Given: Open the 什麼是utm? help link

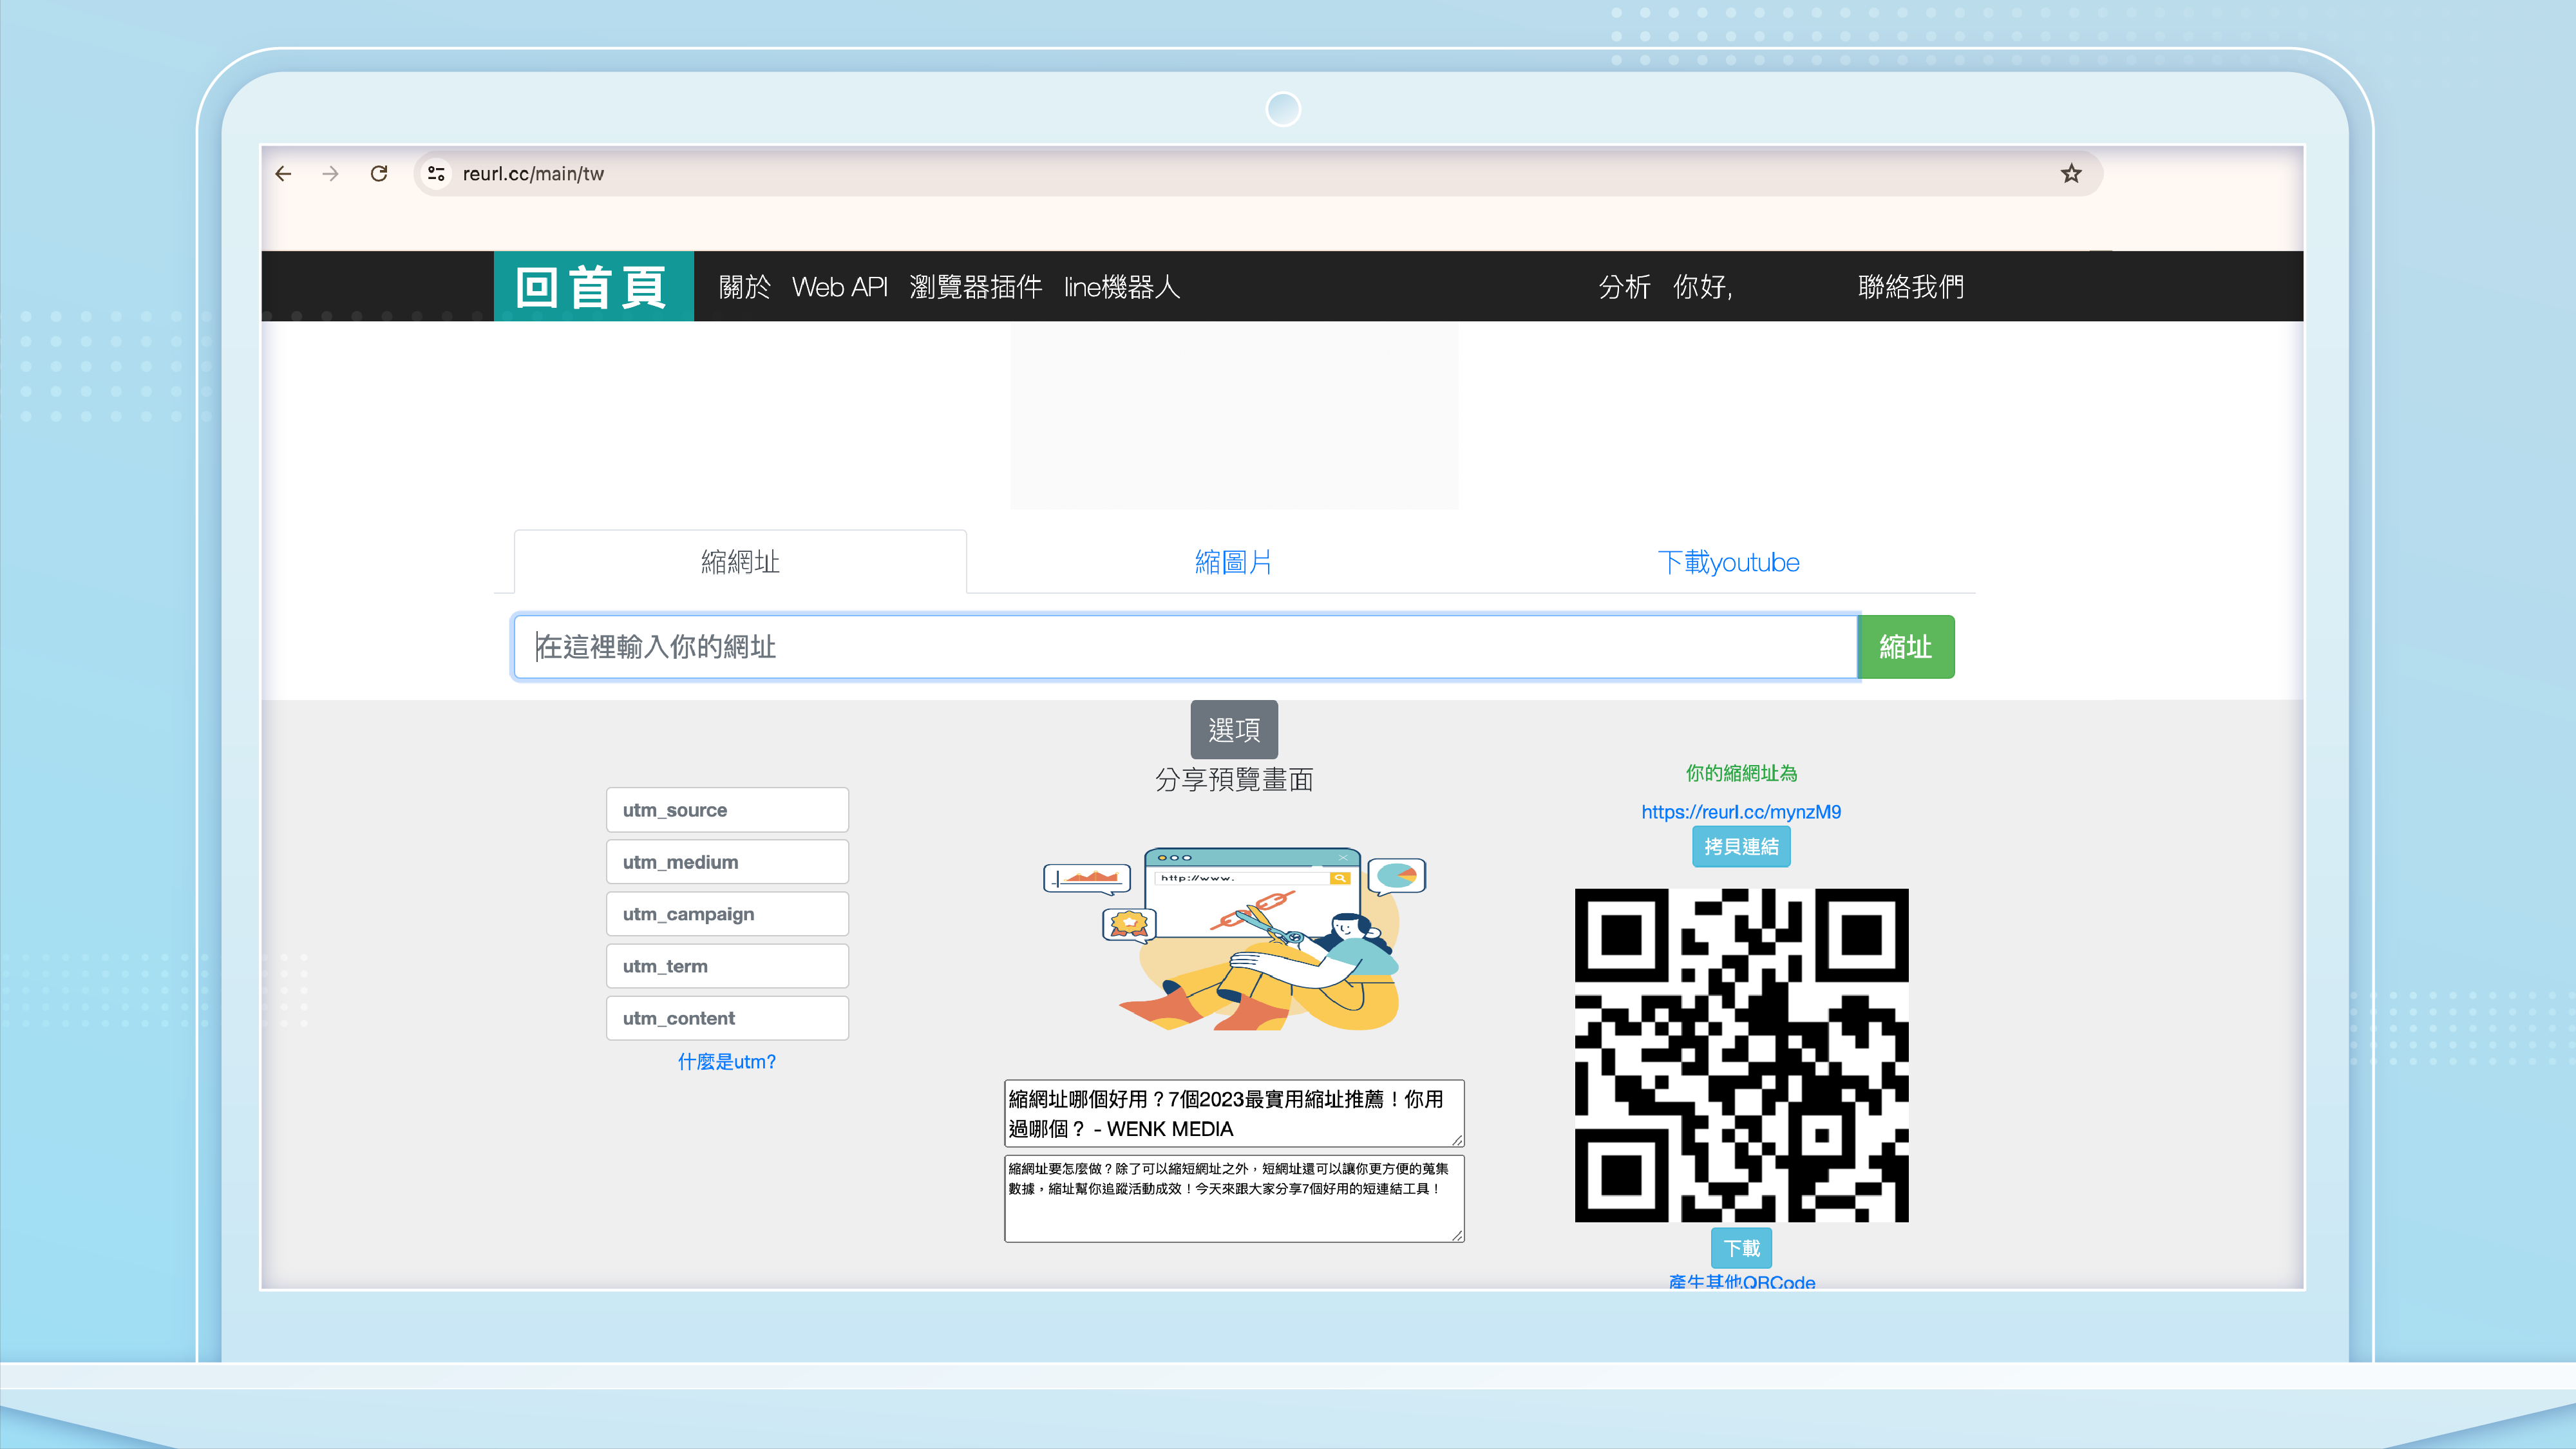Looking at the screenshot, I should point(727,1062).
